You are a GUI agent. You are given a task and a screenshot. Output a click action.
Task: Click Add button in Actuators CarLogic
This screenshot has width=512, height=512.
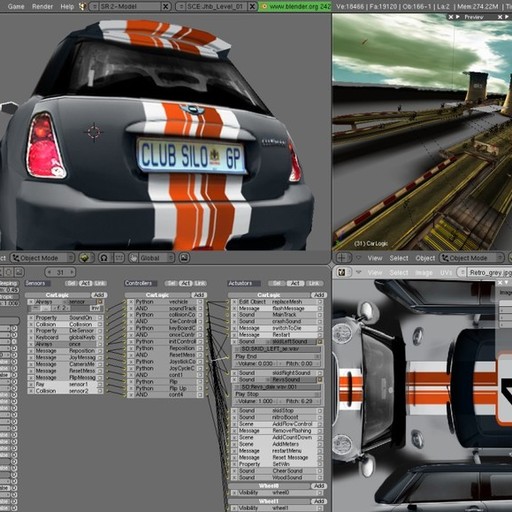(x=319, y=295)
